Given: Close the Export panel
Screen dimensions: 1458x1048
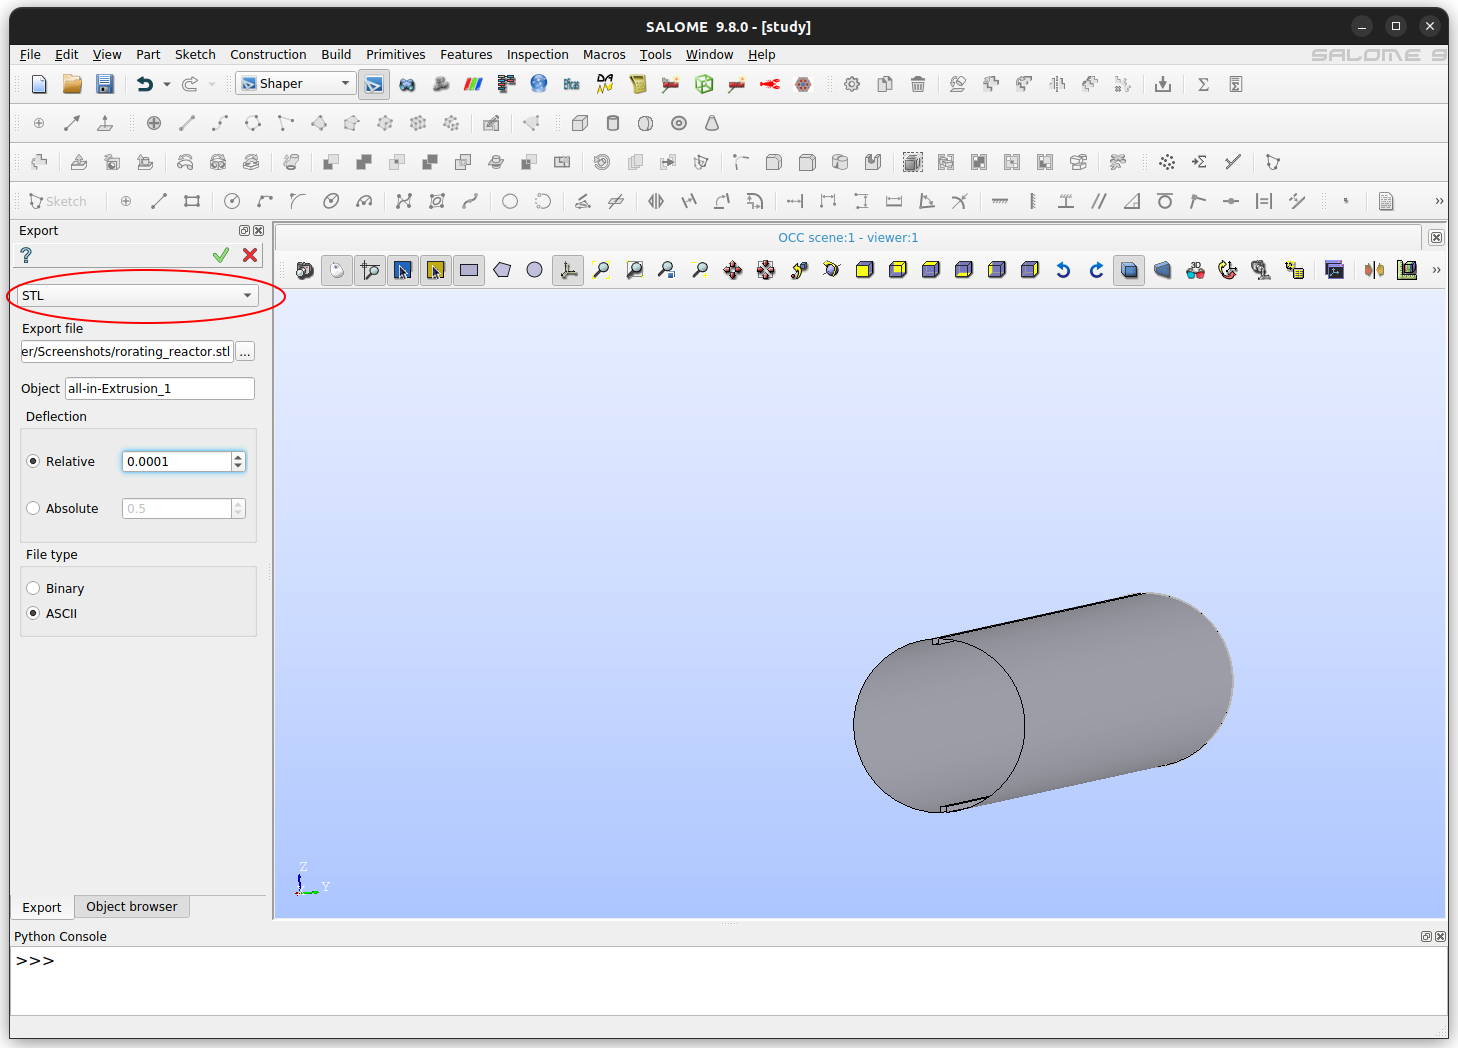Looking at the screenshot, I should 258,230.
